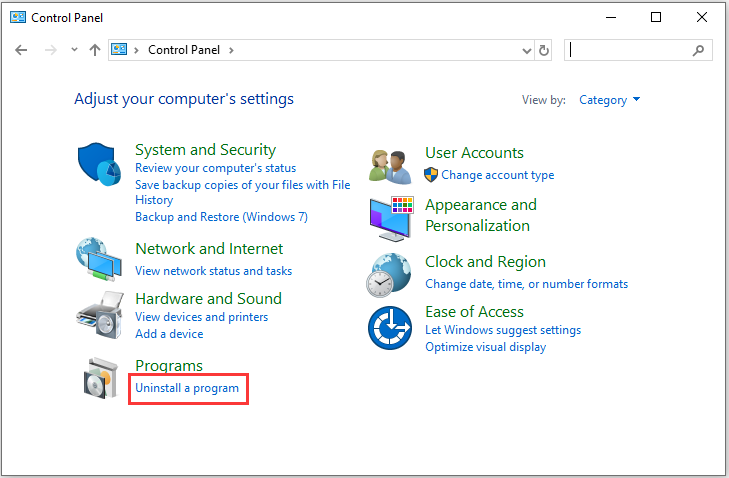Click the UAC shield beside Change account type
Viewport: 729px width, 478px height.
click(431, 175)
